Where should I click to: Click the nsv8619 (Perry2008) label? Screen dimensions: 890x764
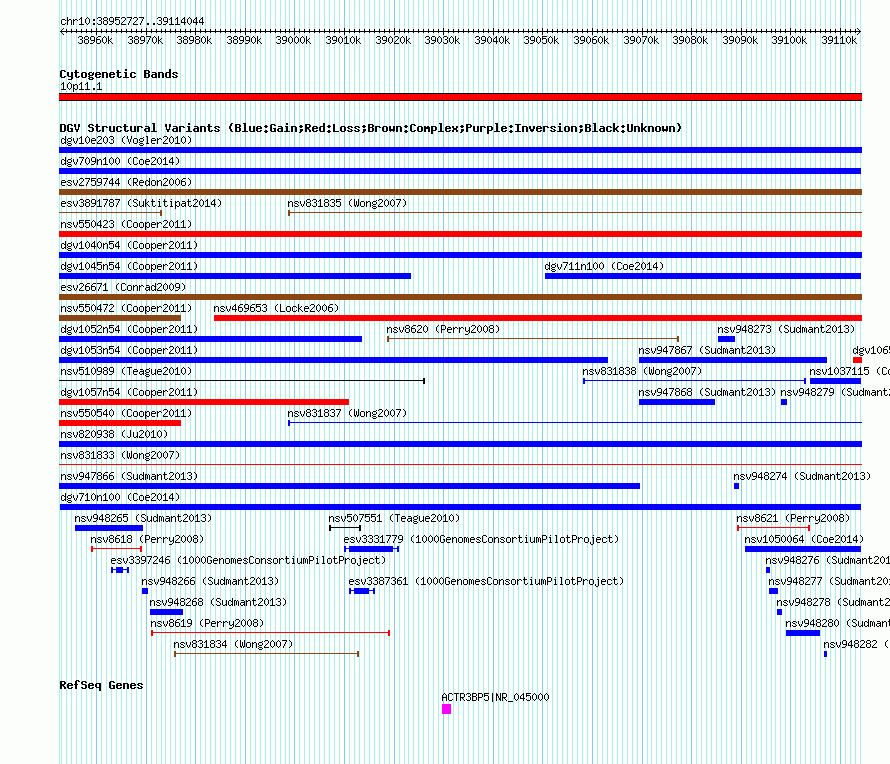pos(207,623)
